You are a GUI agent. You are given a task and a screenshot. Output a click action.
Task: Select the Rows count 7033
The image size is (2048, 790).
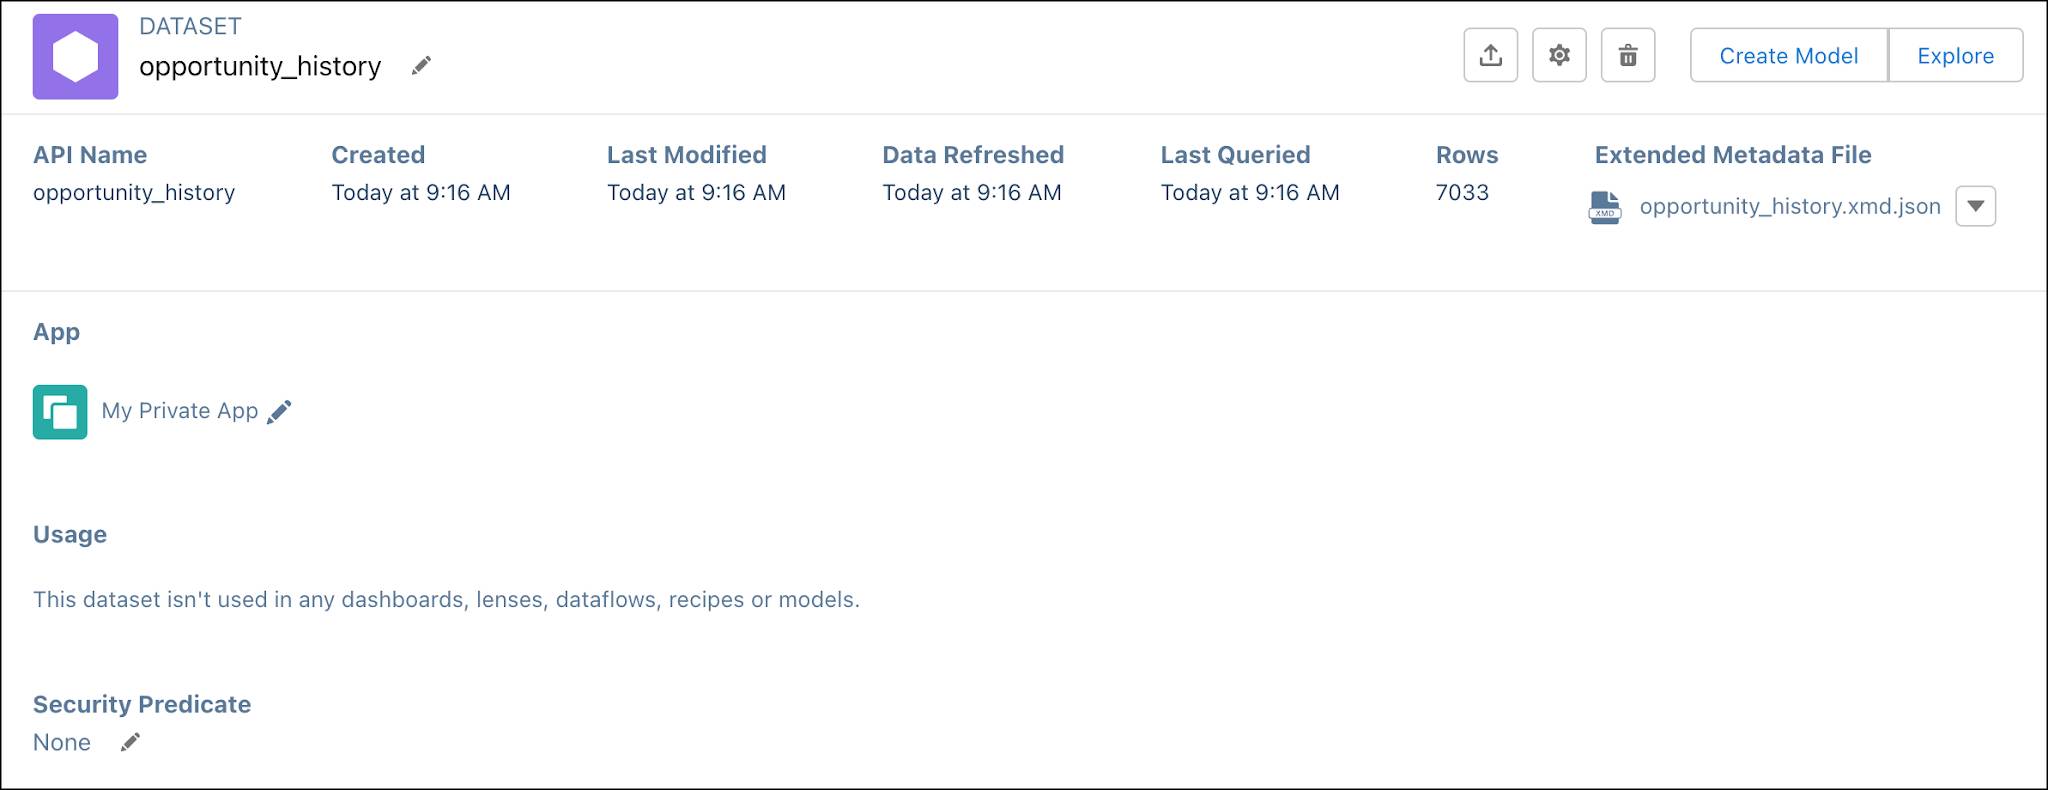[1461, 192]
